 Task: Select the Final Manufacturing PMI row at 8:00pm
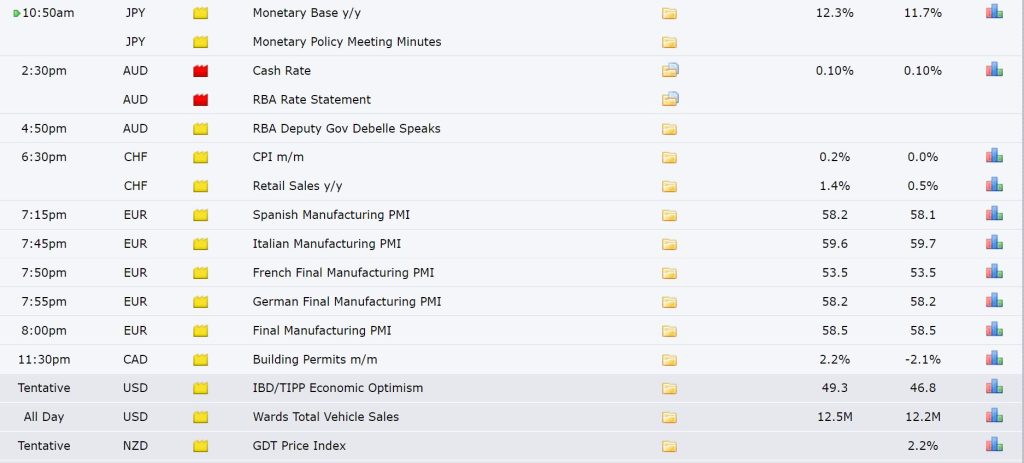pos(512,330)
